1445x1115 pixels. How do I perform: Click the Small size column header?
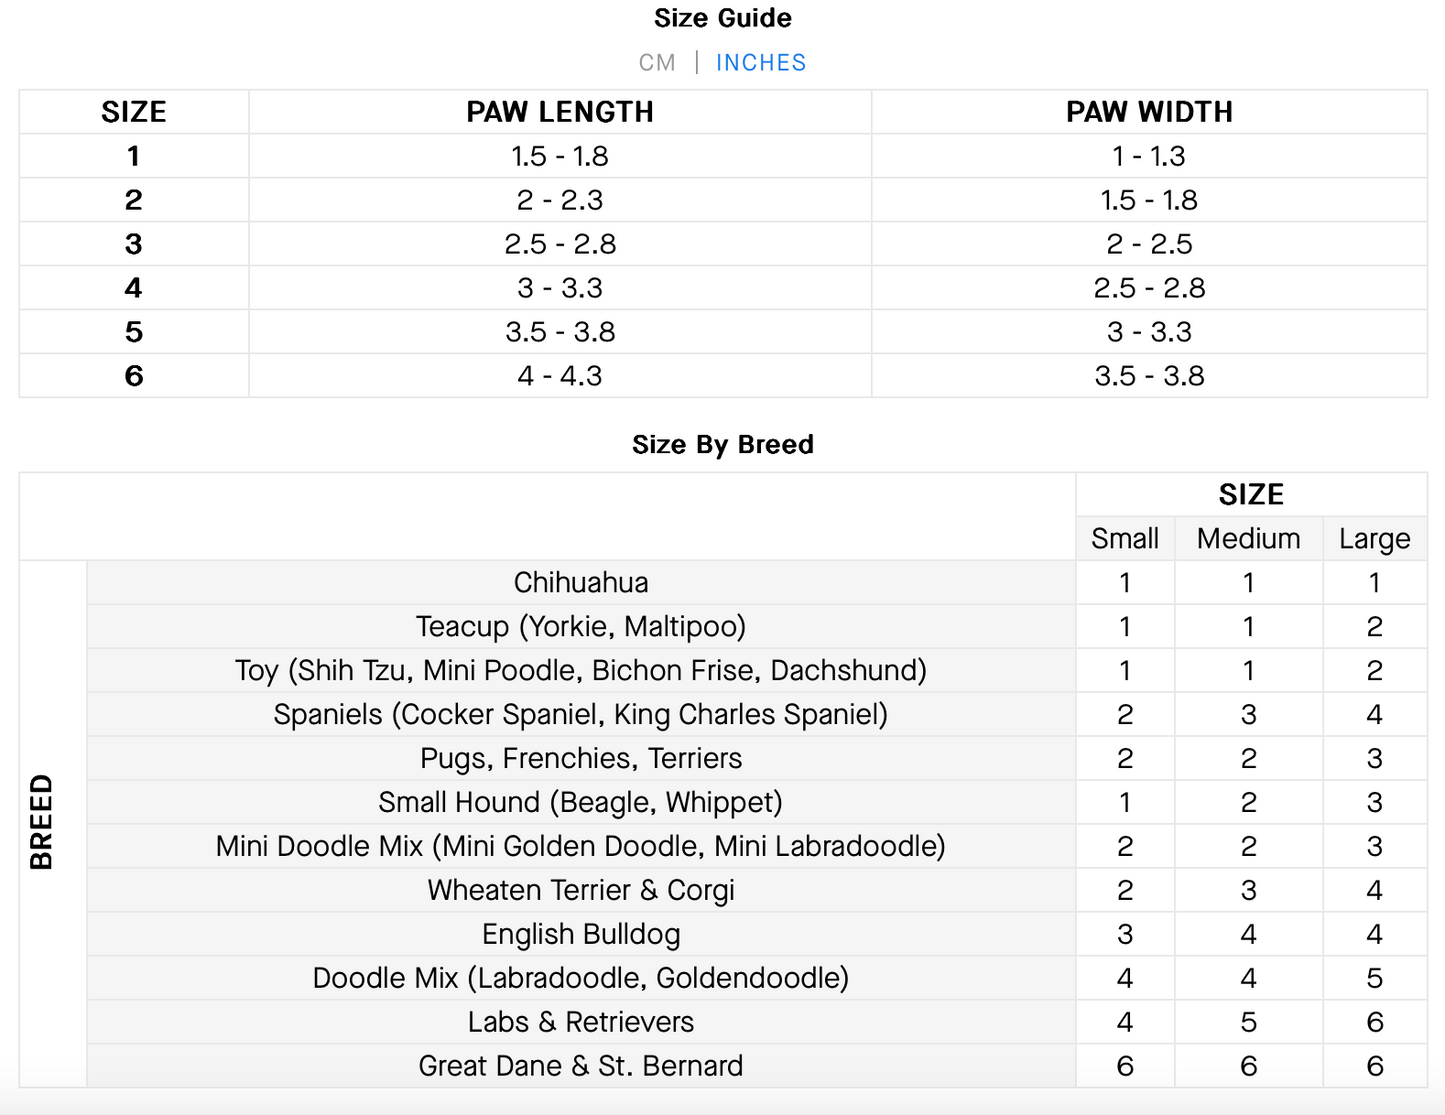[1125, 539]
